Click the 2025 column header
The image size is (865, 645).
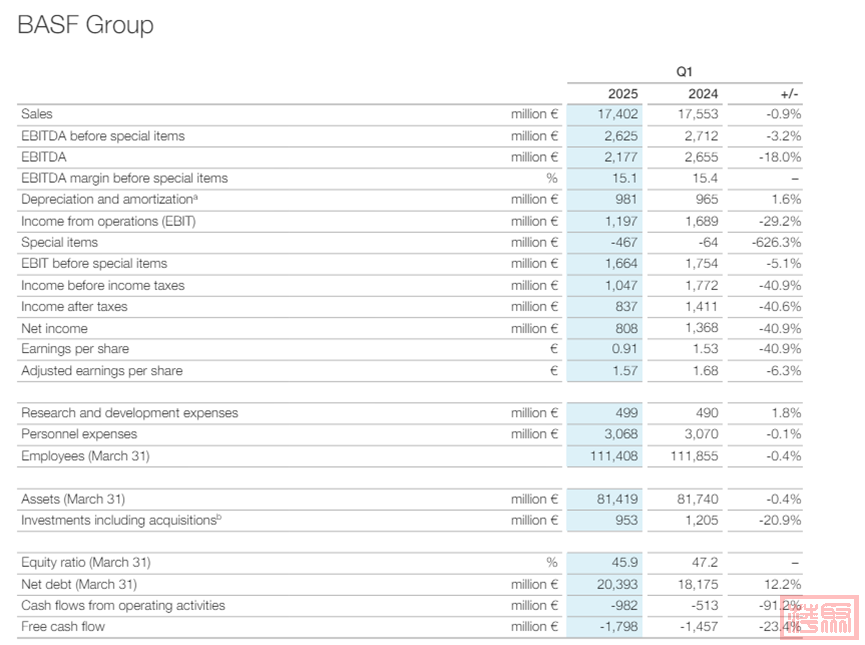[x=623, y=94]
